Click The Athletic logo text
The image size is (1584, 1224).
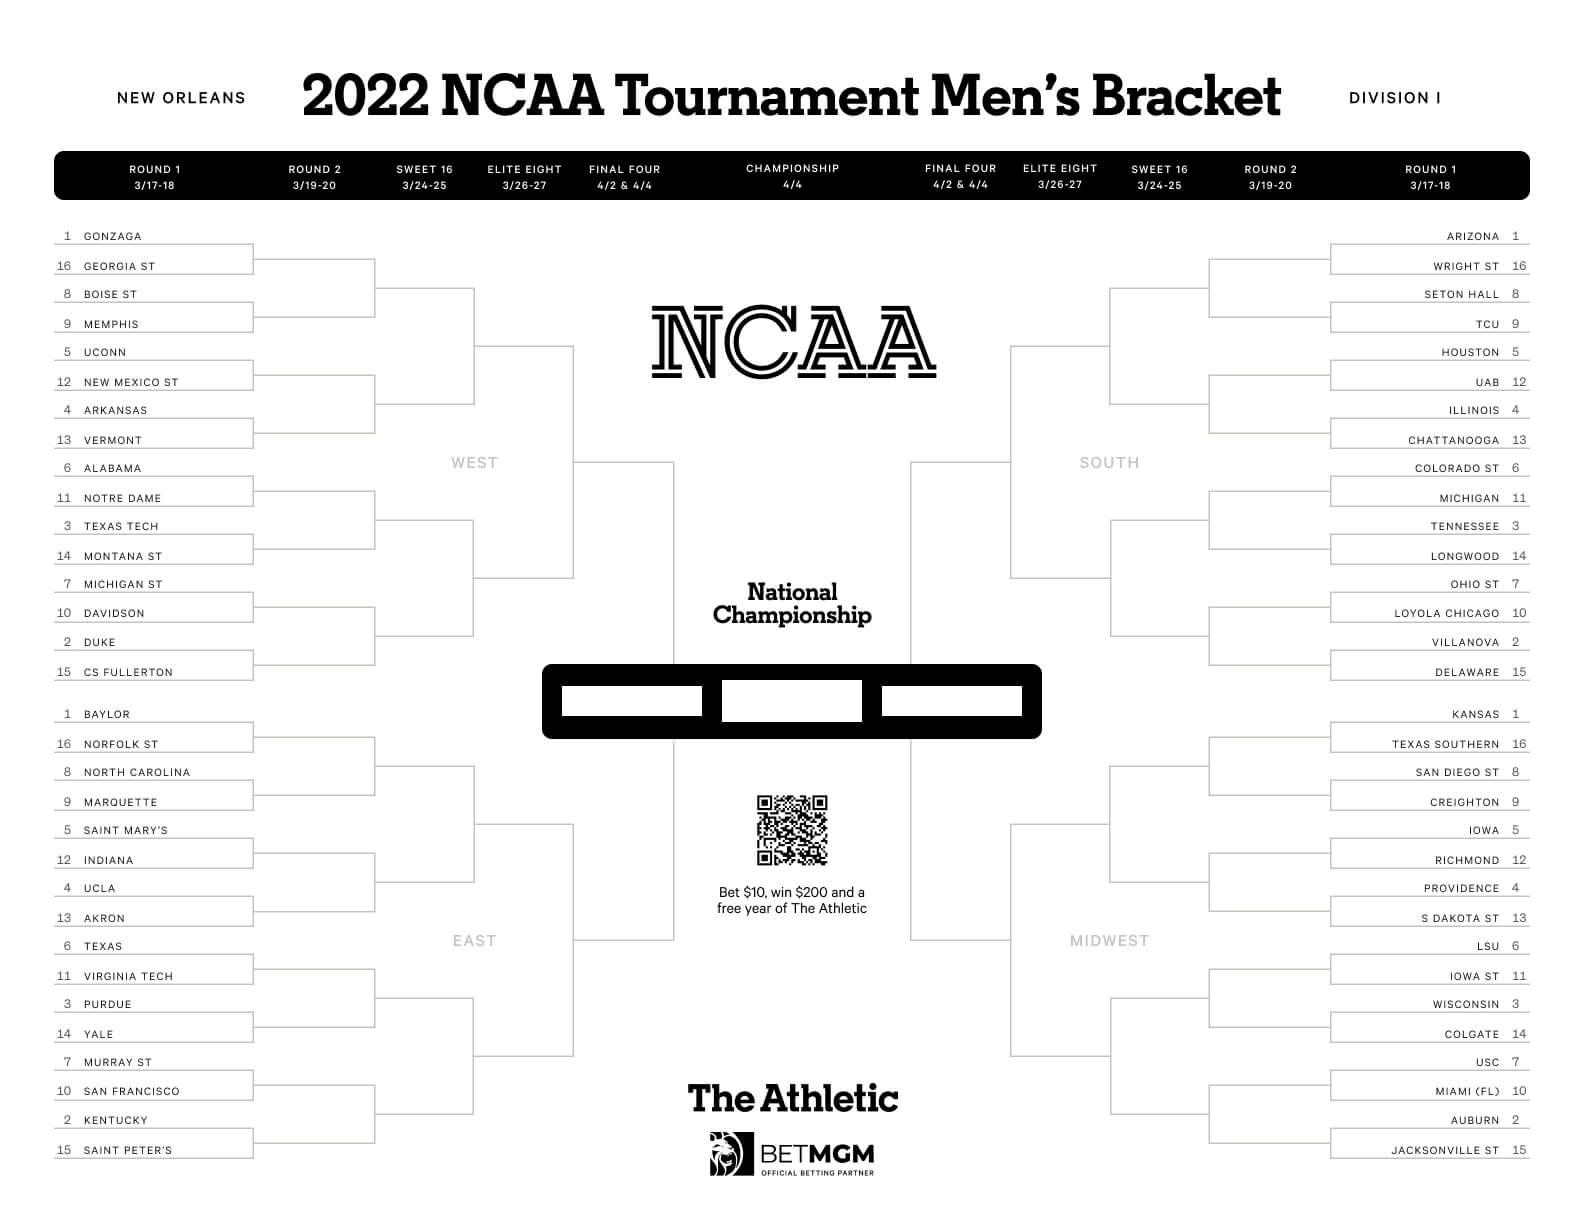point(793,1098)
